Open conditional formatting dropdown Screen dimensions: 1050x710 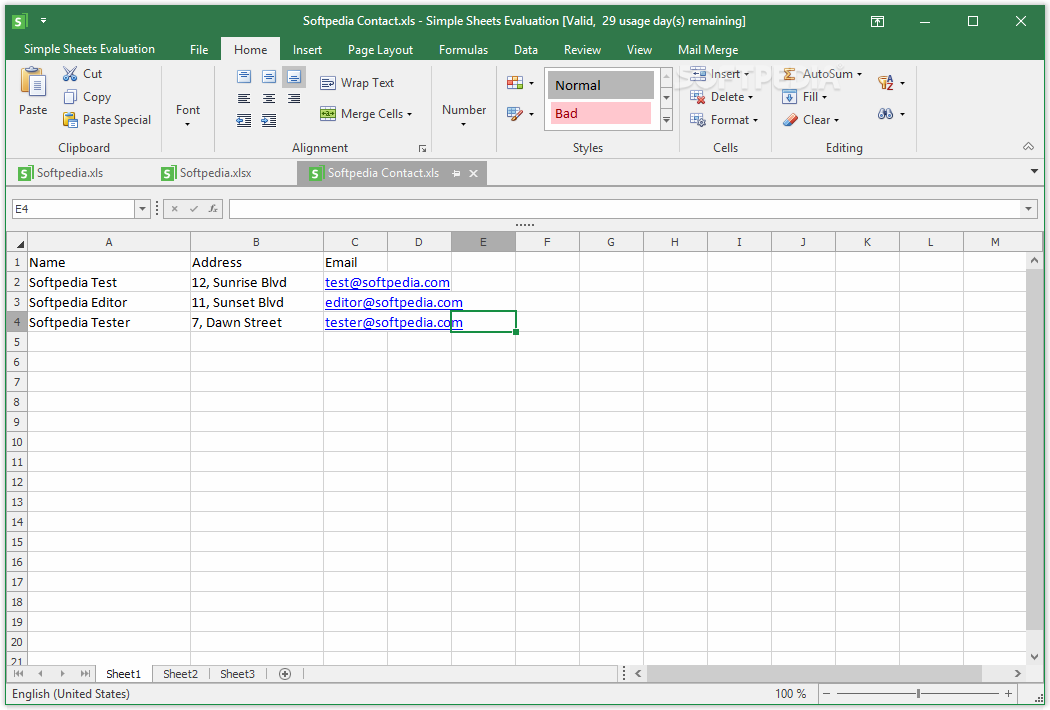pos(520,83)
